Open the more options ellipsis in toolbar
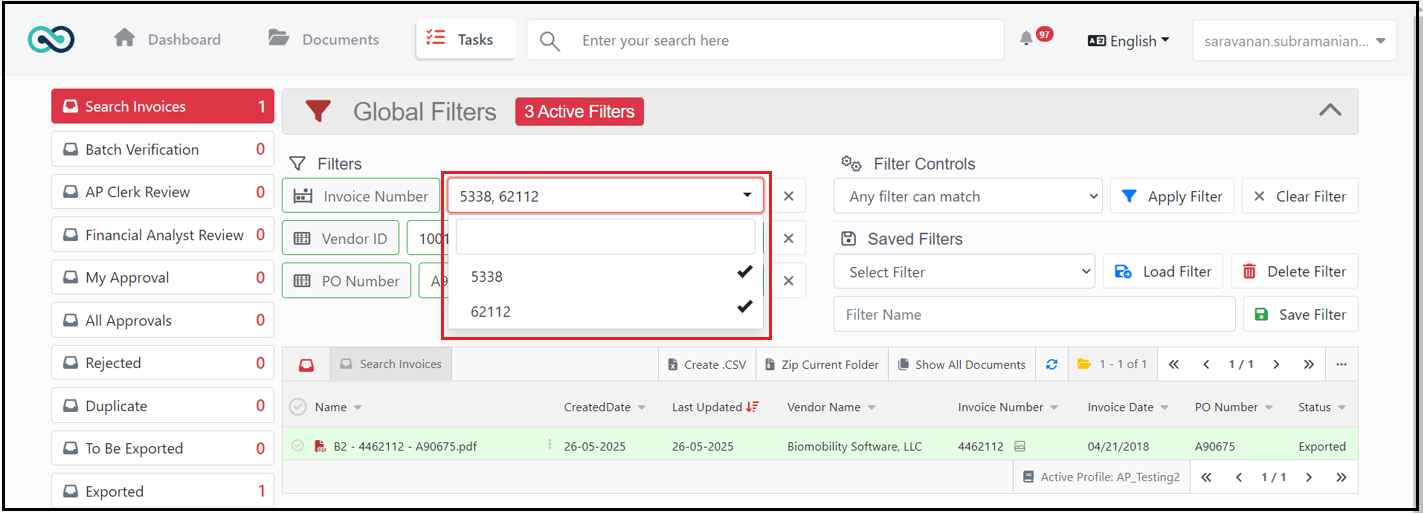This screenshot has width=1423, height=514. 1341,364
